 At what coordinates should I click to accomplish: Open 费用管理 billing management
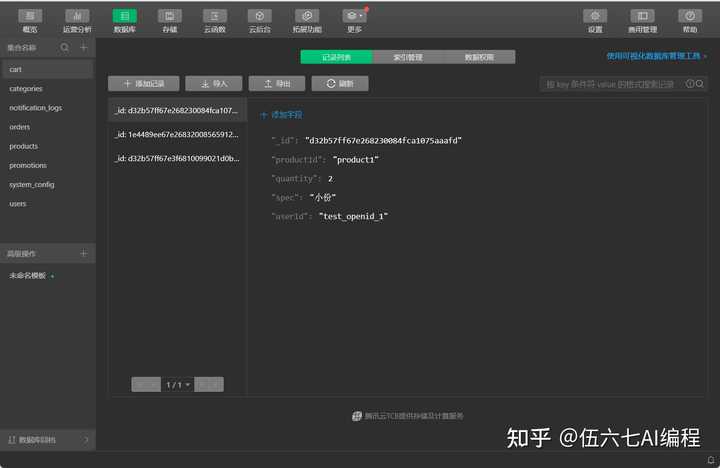tap(642, 19)
